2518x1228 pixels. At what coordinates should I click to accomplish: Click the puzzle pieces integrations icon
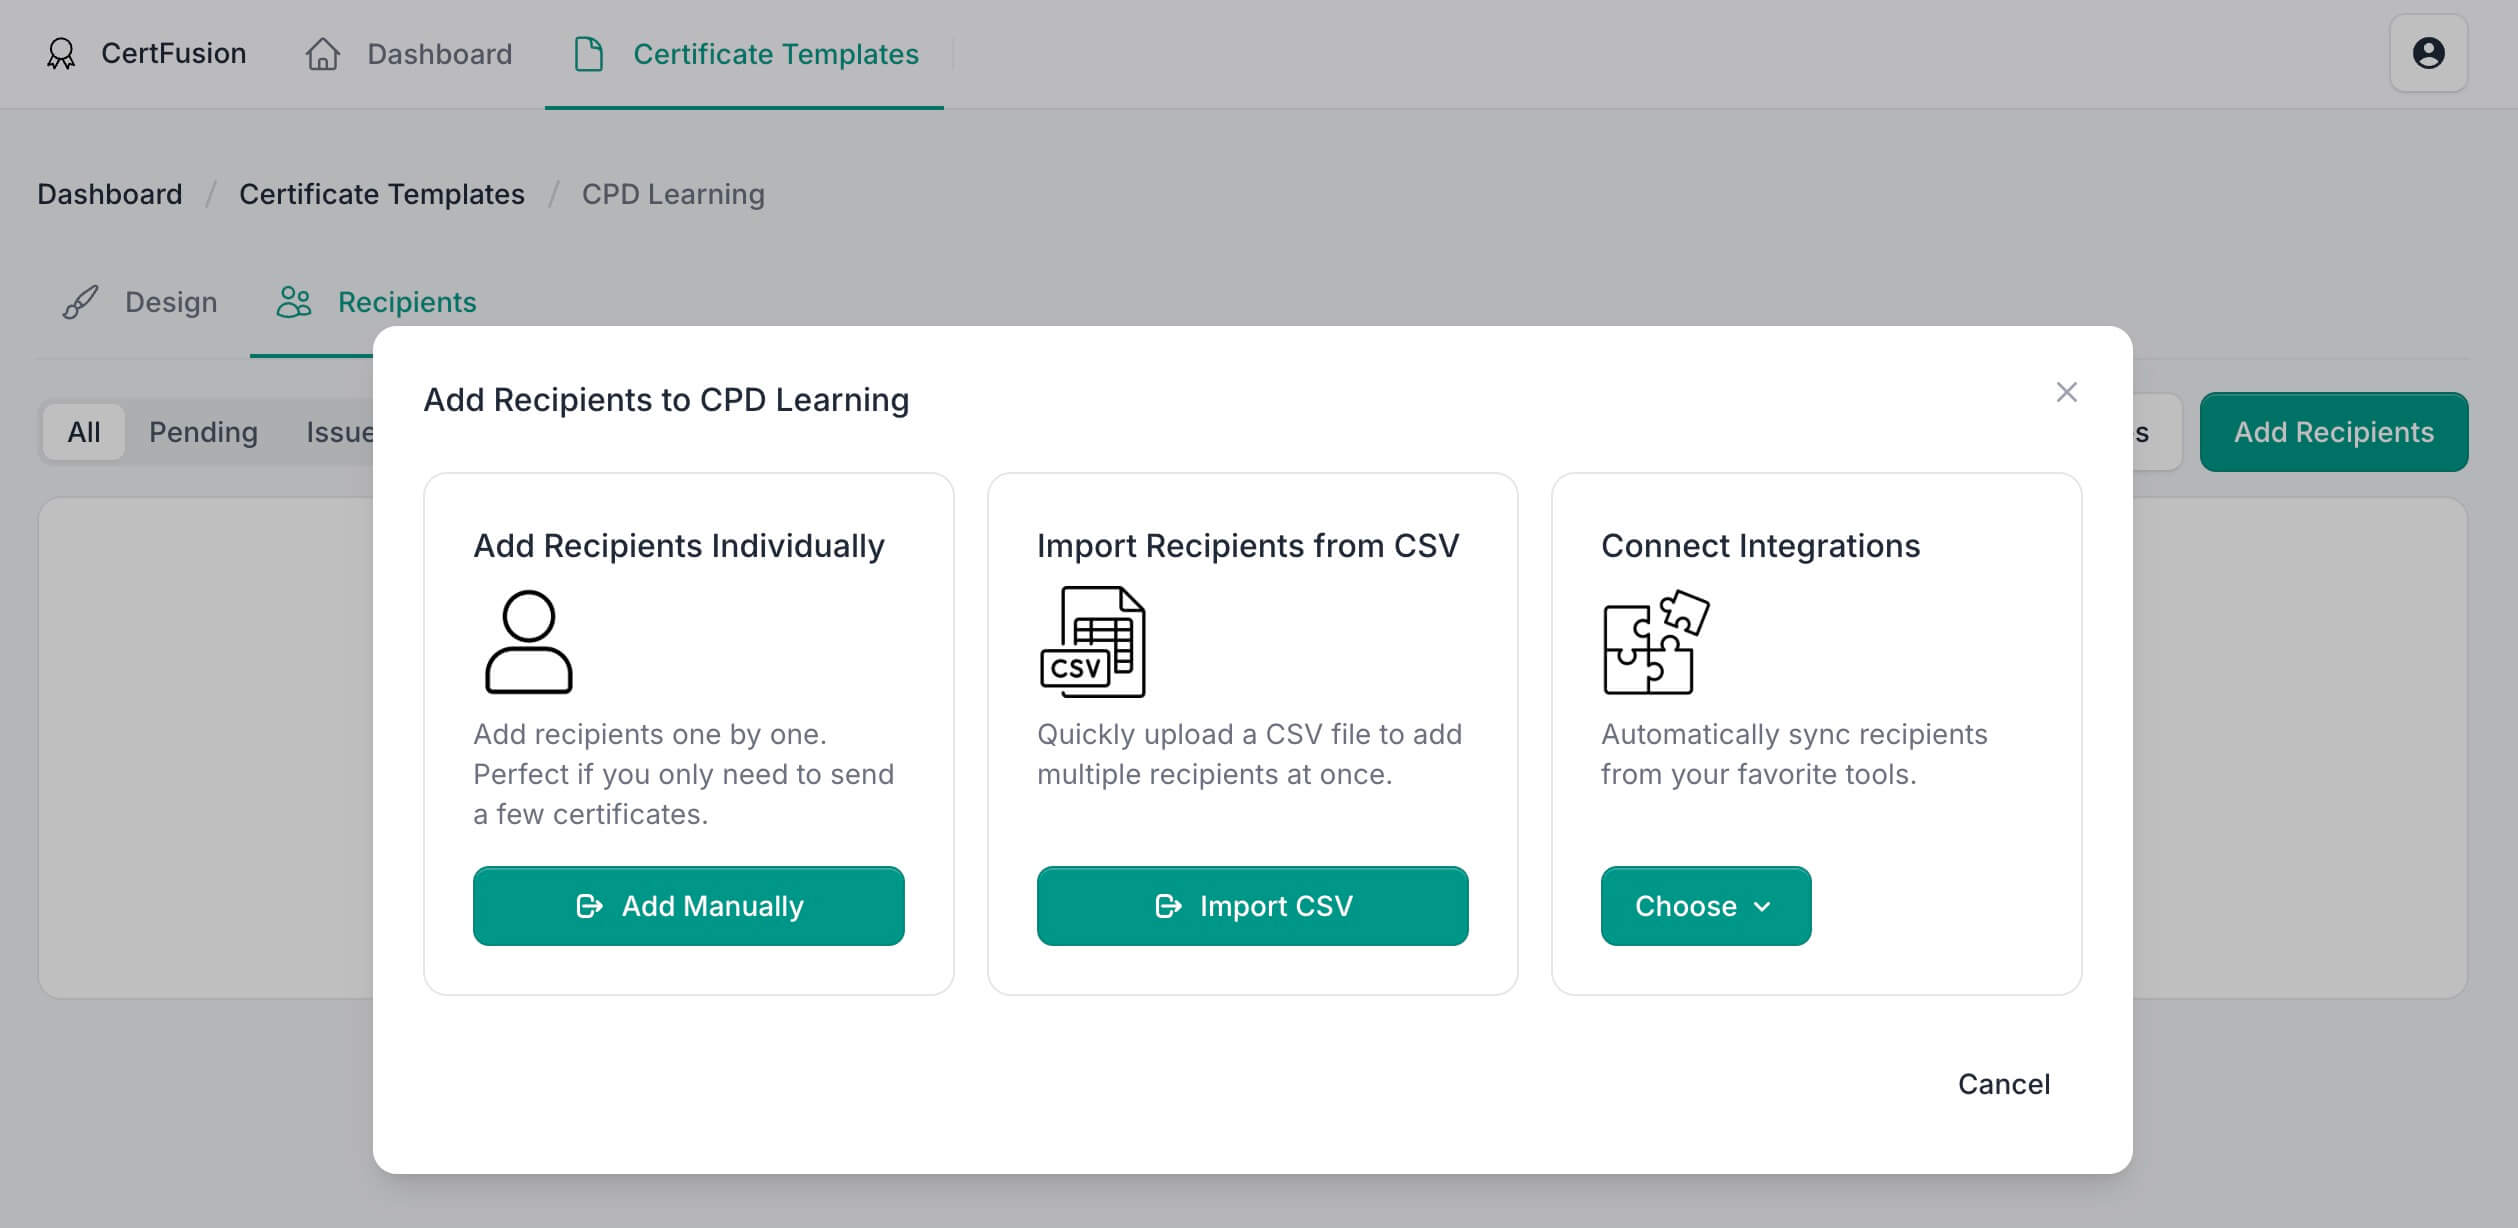click(1655, 642)
